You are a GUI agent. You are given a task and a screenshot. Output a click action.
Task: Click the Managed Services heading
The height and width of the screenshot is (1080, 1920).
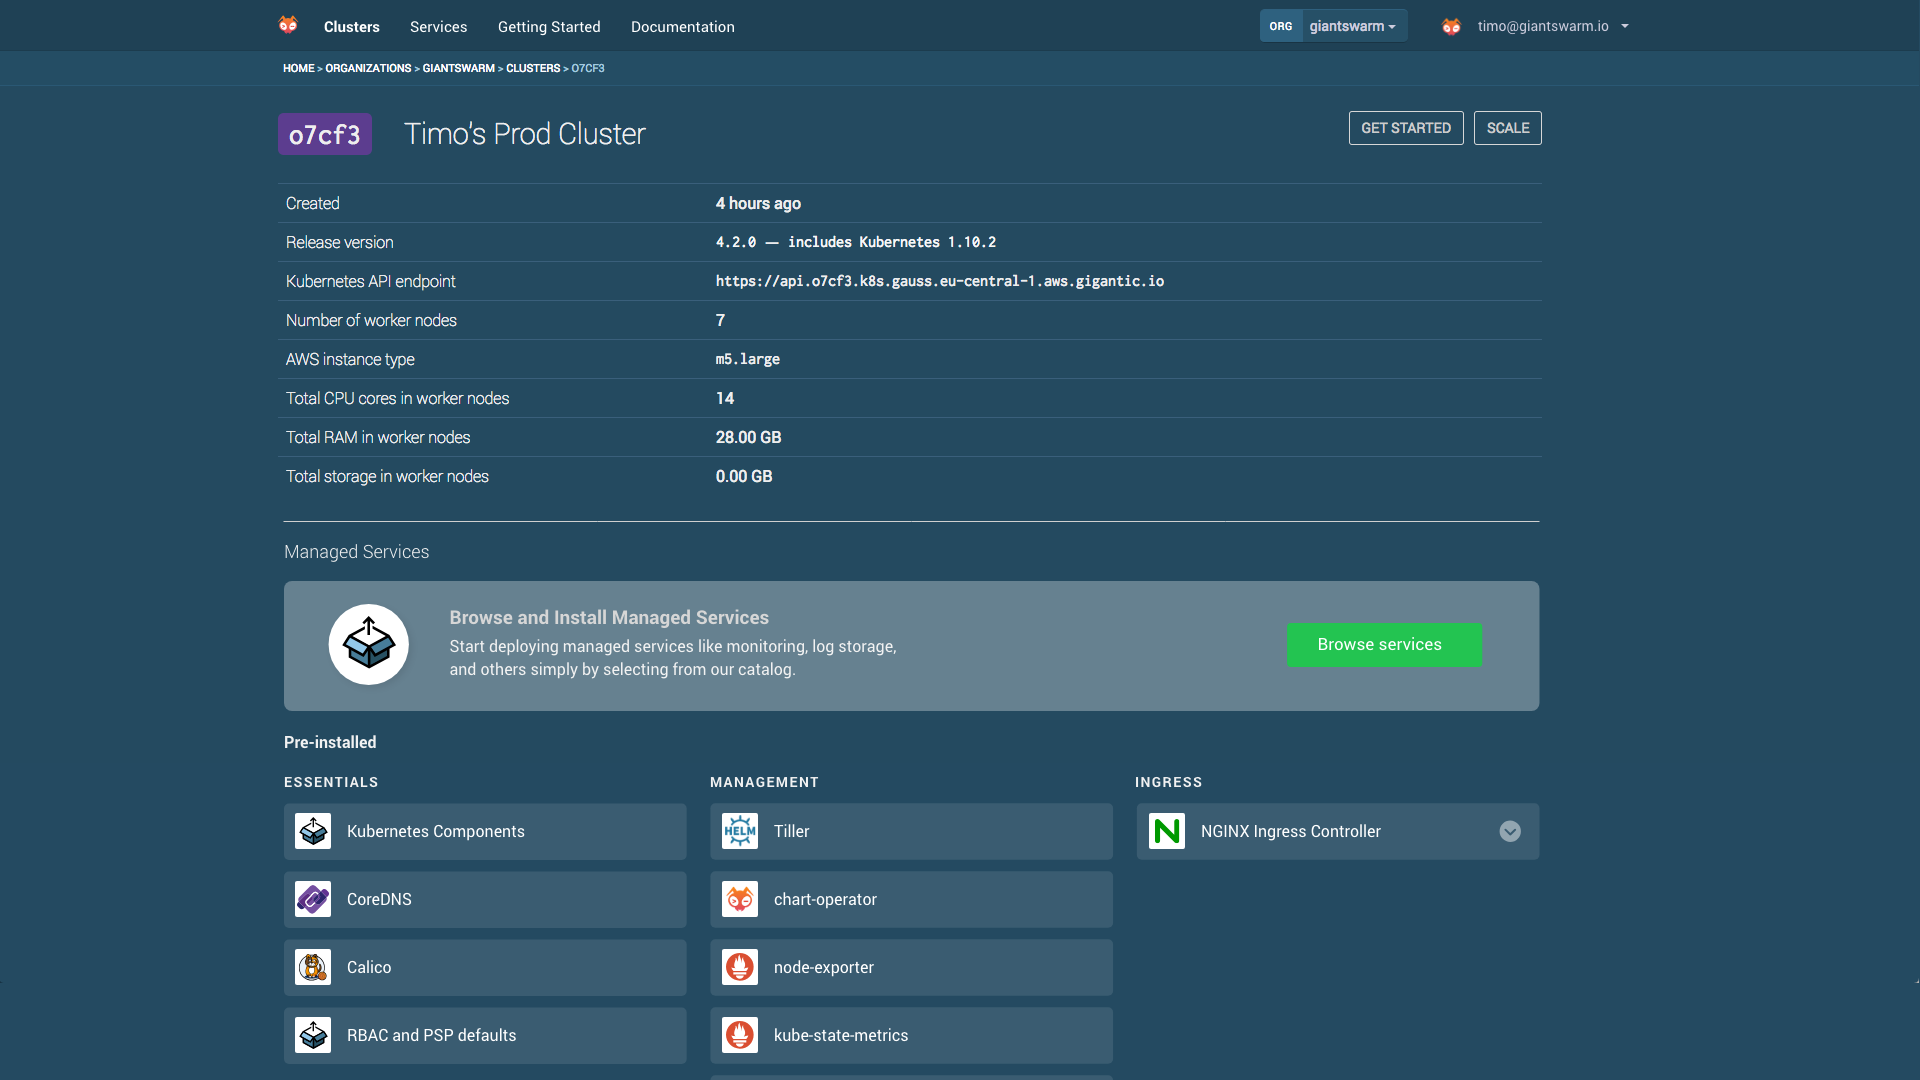click(356, 552)
